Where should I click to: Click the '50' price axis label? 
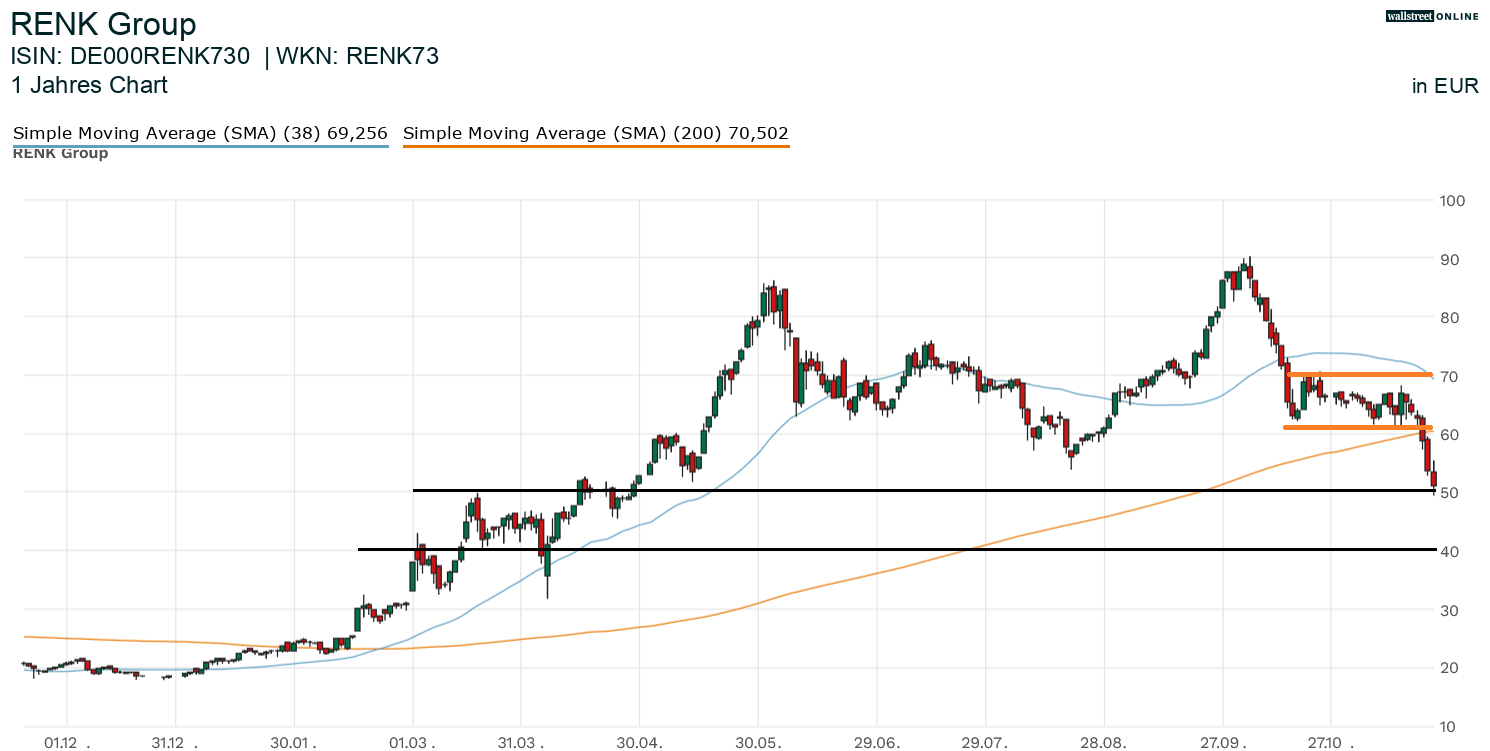(x=1449, y=493)
